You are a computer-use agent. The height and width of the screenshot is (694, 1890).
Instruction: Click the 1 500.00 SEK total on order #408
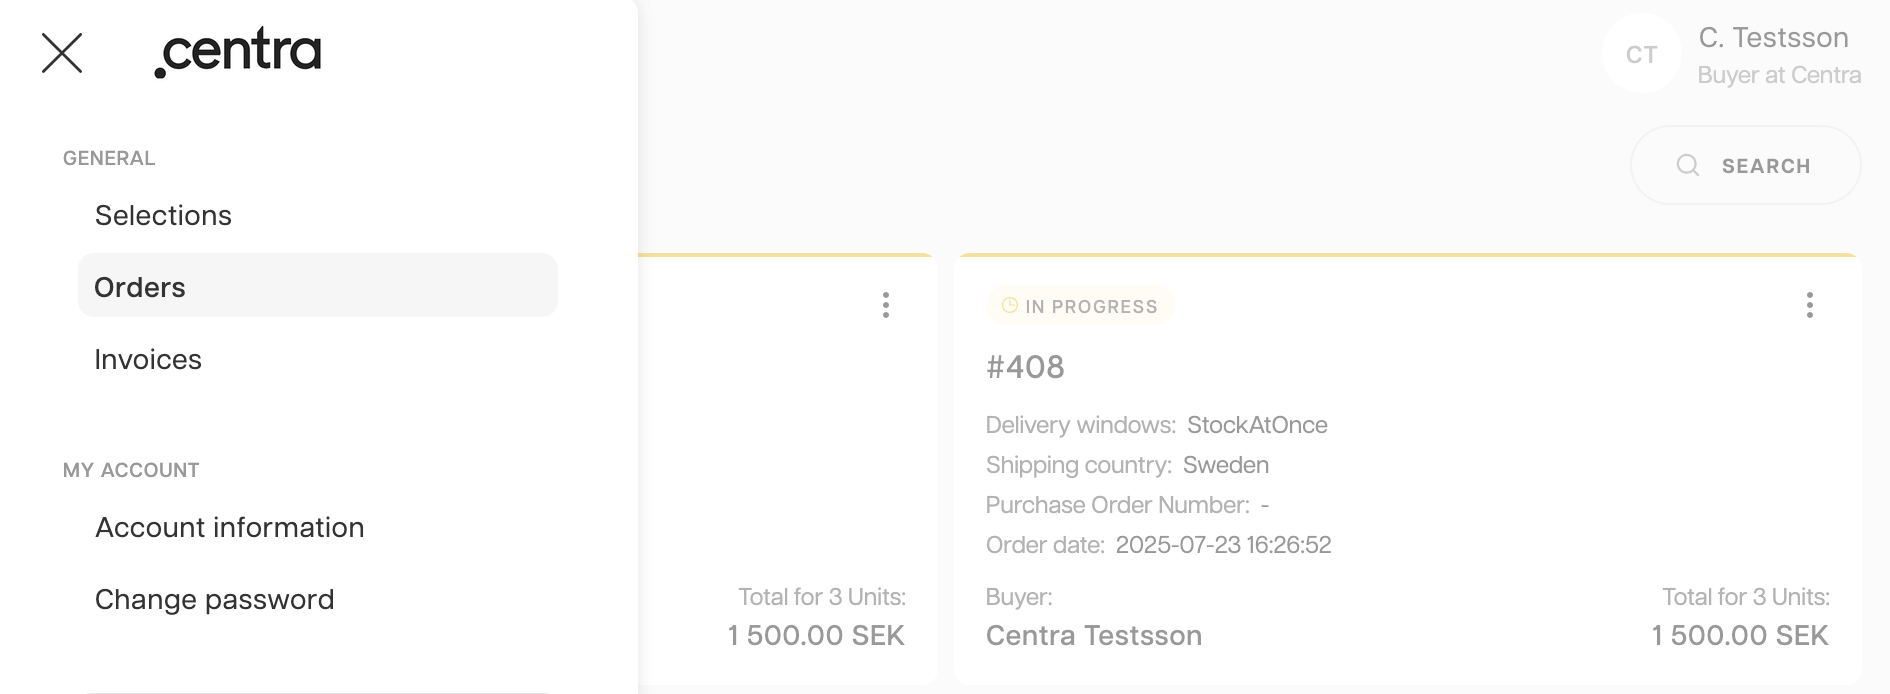pyautogui.click(x=1739, y=636)
